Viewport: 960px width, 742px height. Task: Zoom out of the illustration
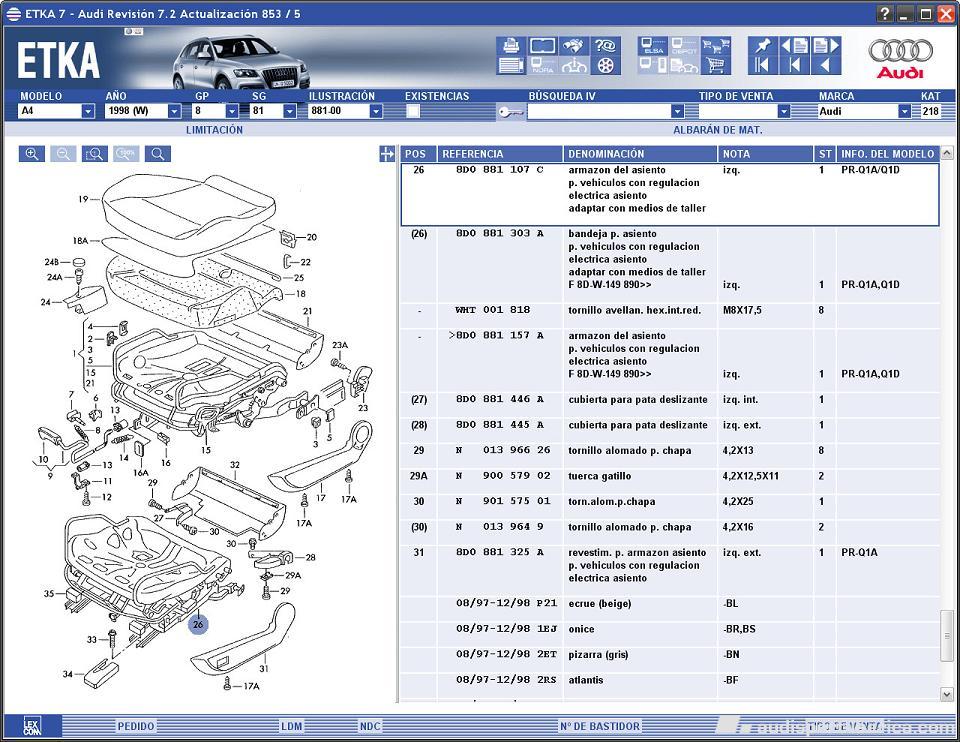click(63, 154)
